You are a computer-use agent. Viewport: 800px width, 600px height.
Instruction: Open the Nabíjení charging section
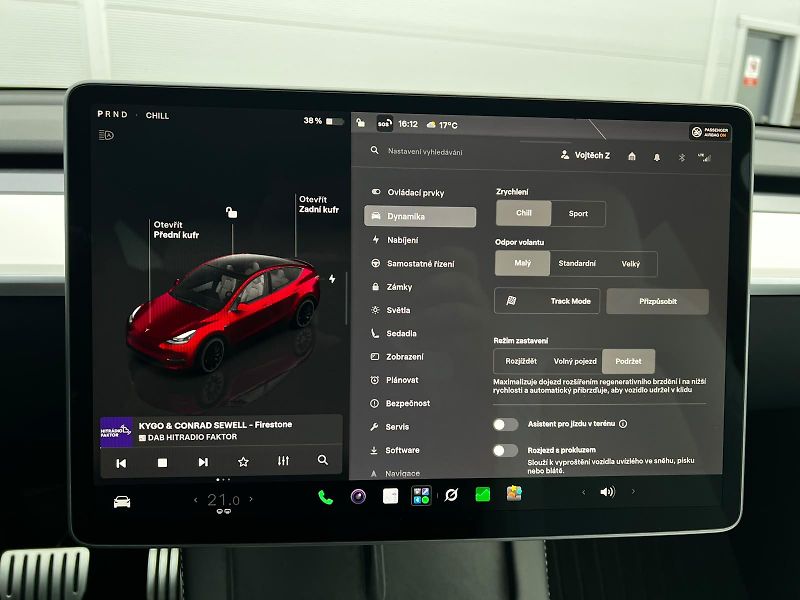pyautogui.click(x=396, y=240)
